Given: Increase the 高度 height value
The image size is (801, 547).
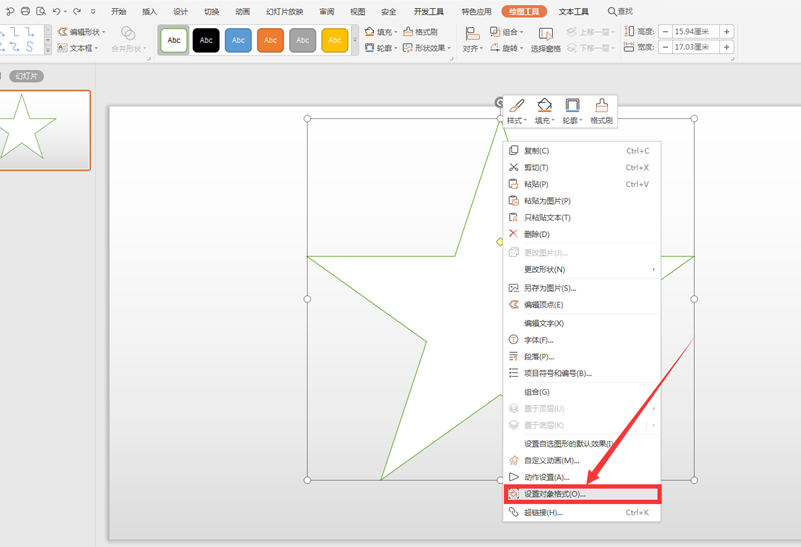Looking at the screenshot, I should 726,32.
